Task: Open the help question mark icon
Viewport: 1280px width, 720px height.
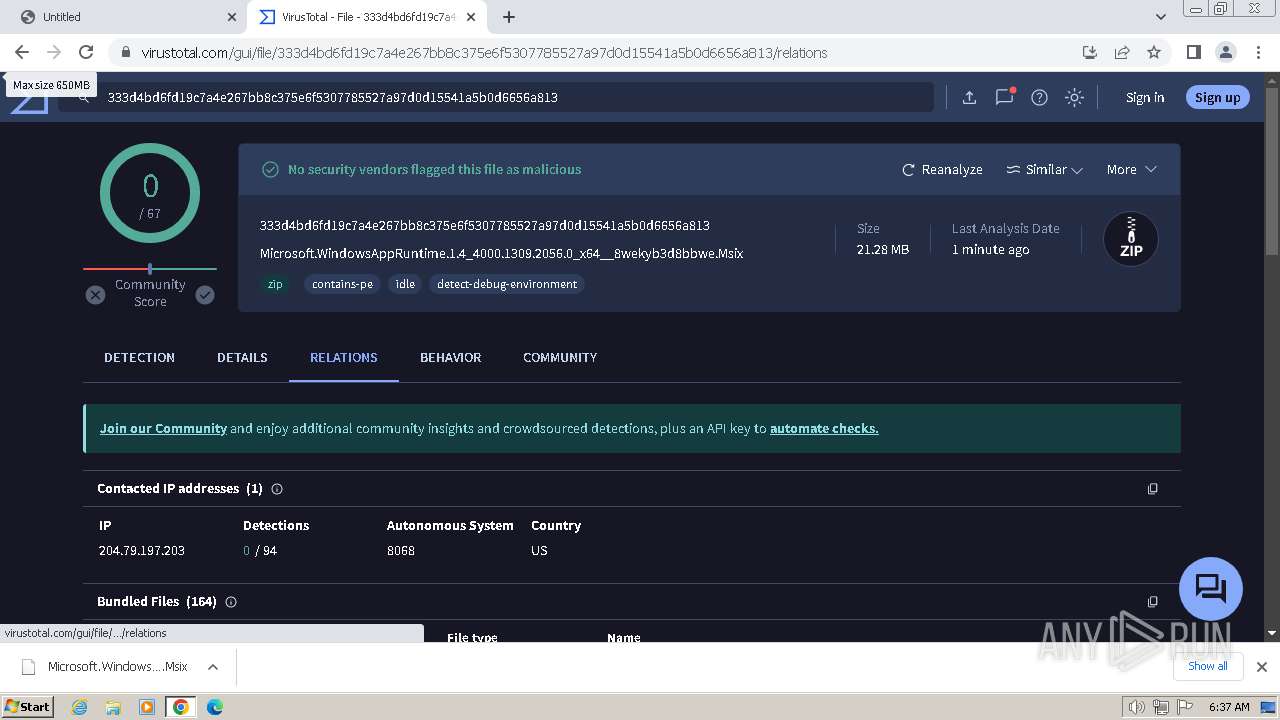Action: (1039, 97)
